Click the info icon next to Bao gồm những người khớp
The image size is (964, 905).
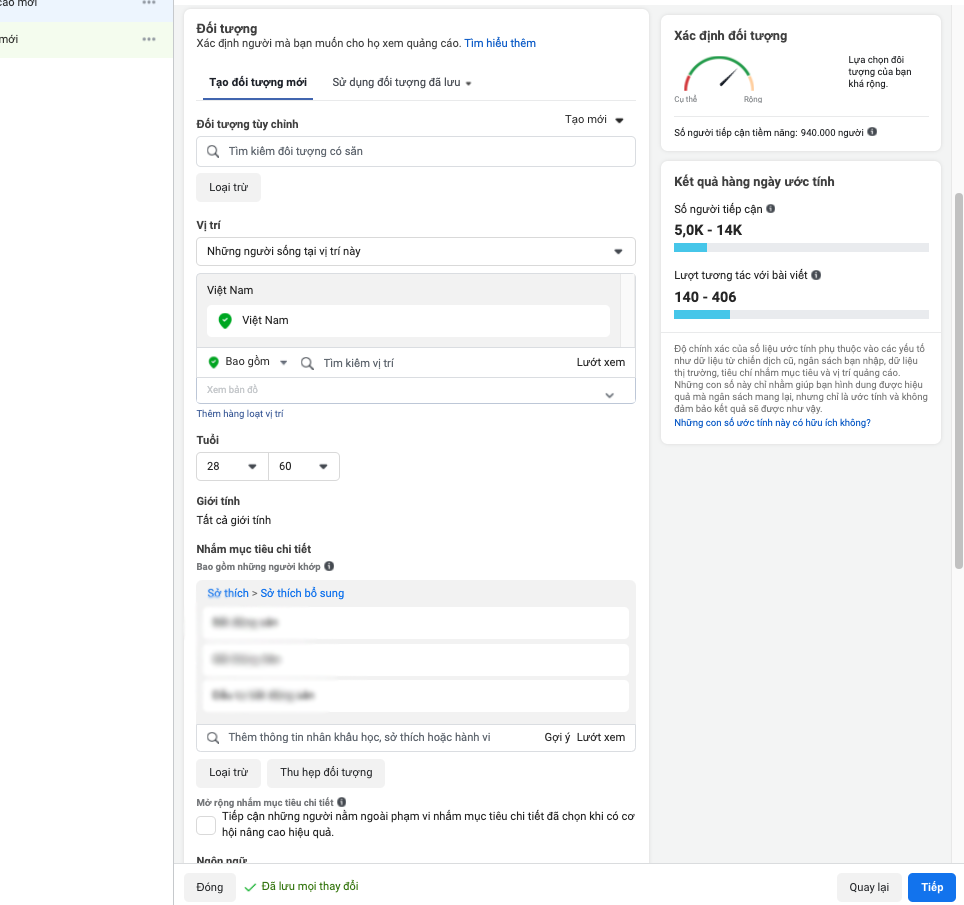(x=330, y=566)
